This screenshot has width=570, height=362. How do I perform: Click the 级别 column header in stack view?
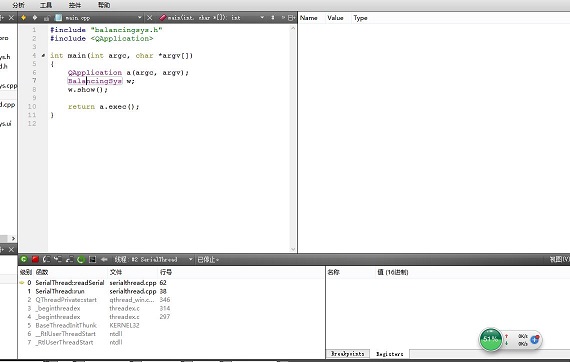26,272
